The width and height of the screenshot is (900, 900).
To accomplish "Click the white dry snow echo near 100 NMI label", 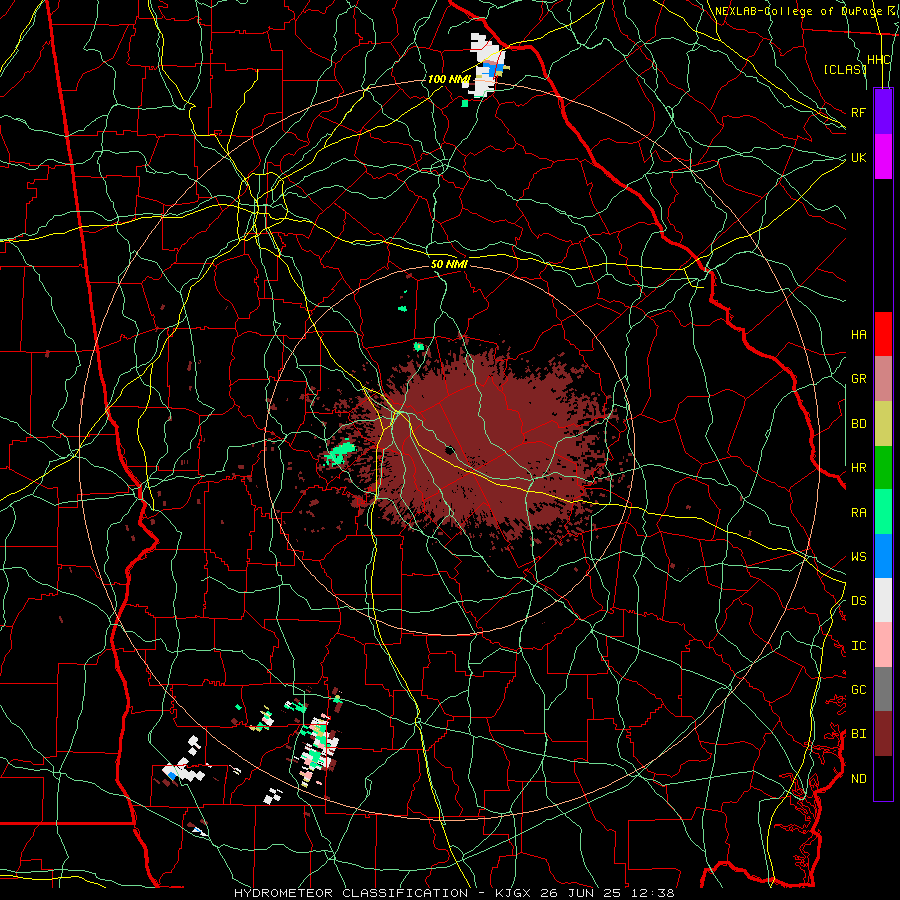I will (487, 63).
